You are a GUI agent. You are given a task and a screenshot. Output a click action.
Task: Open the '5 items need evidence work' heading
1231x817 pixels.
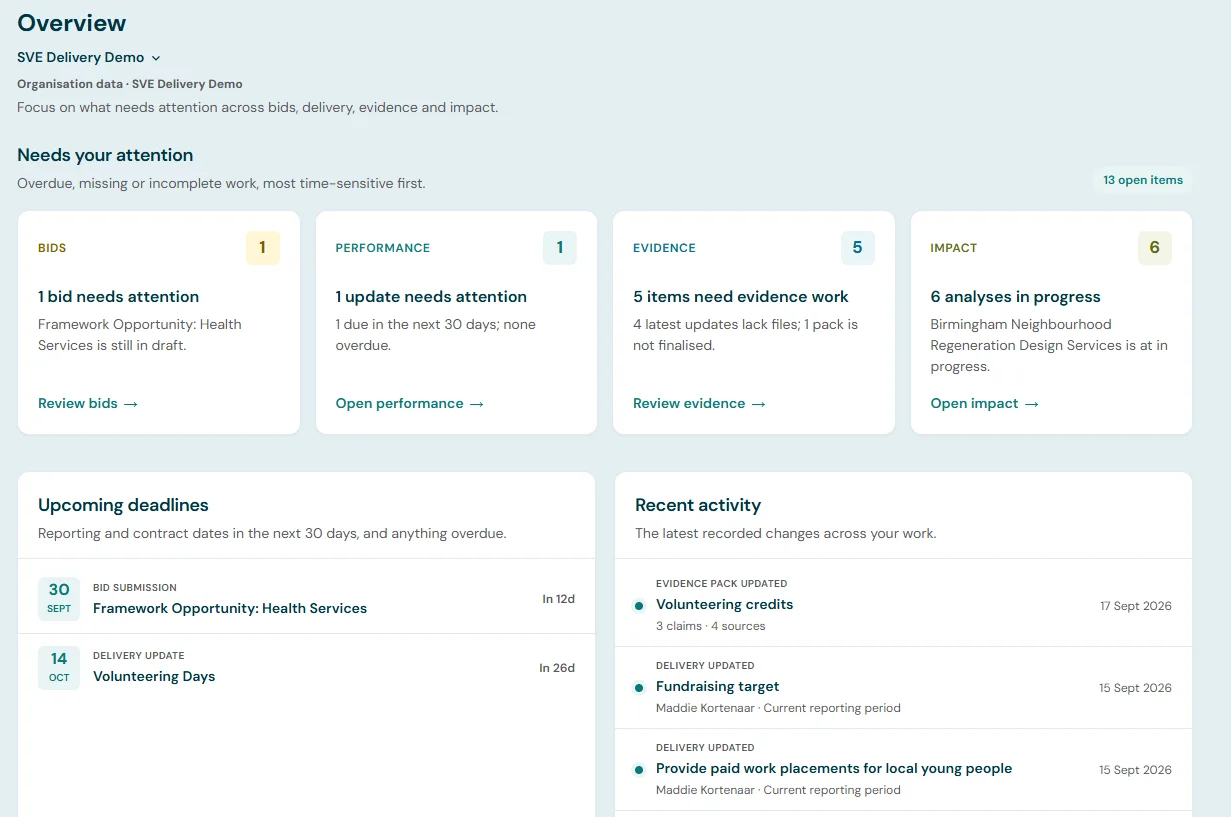[x=741, y=297]
